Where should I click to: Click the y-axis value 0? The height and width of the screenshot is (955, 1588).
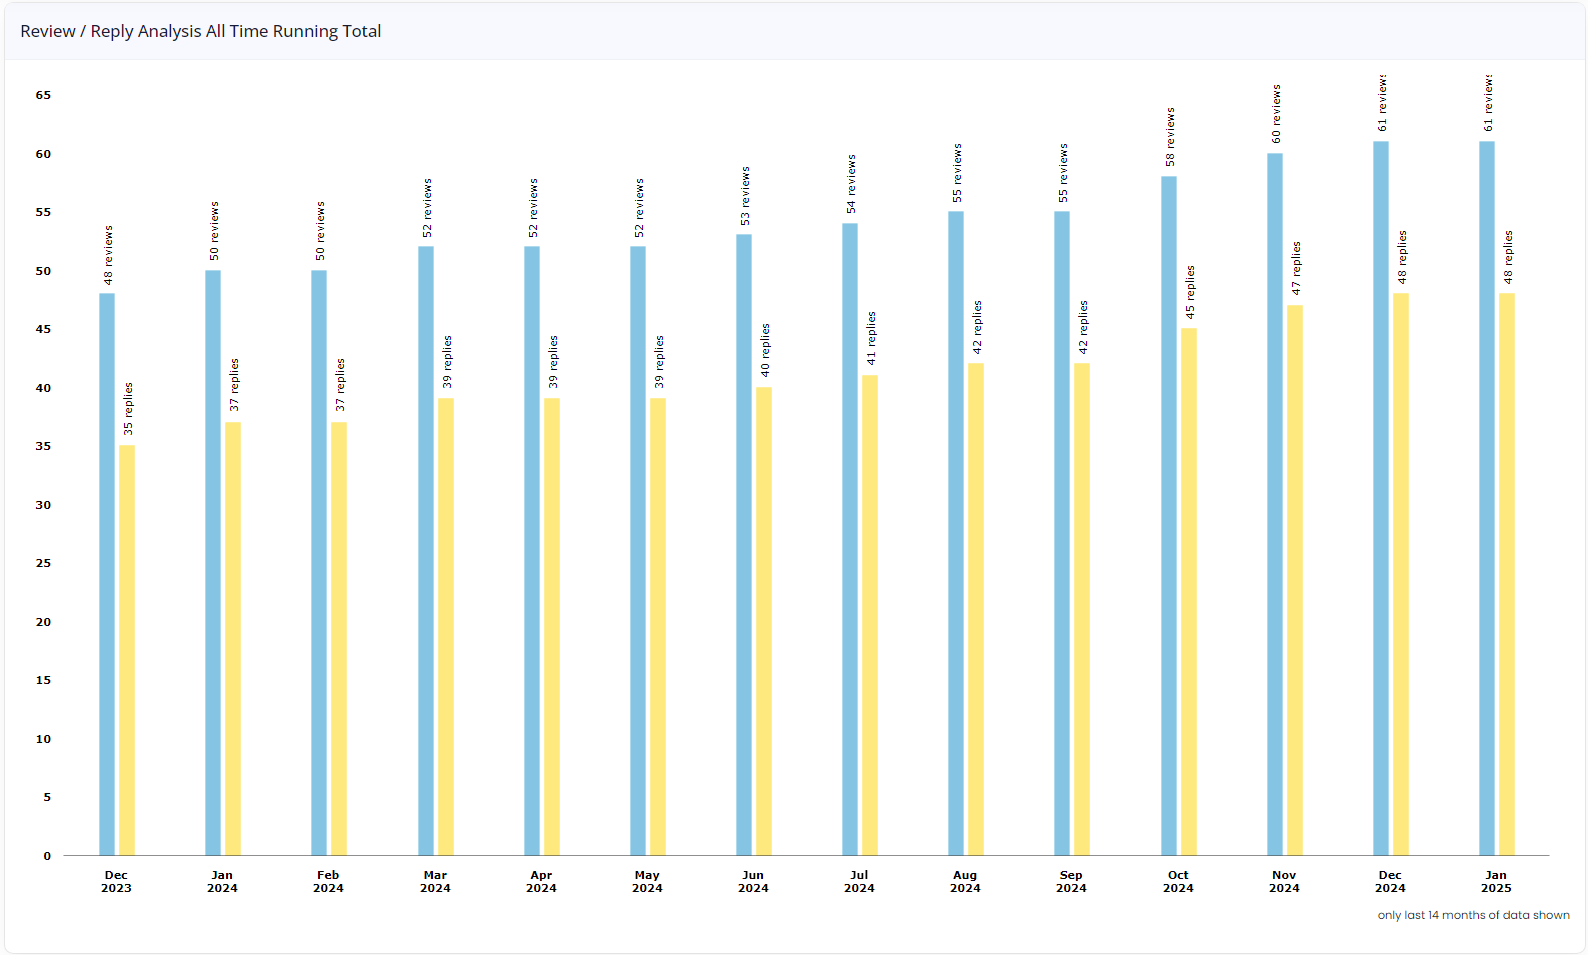point(47,856)
